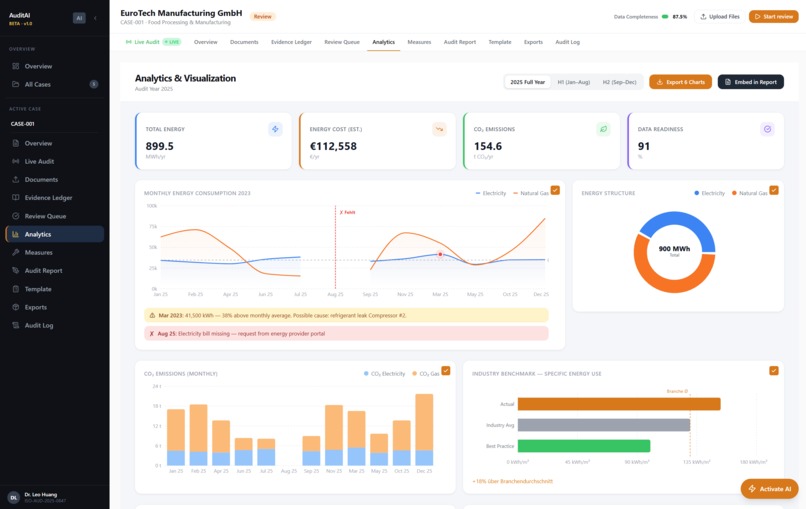Image resolution: width=806 pixels, height=509 pixels.
Task: Click the All Cases count badge
Action: (x=94, y=84)
